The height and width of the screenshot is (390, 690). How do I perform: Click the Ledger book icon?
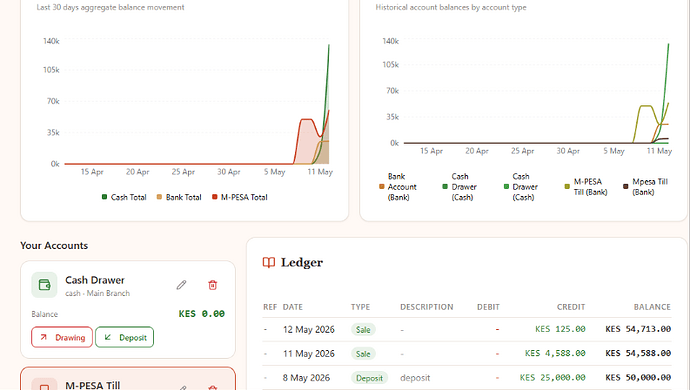269,262
